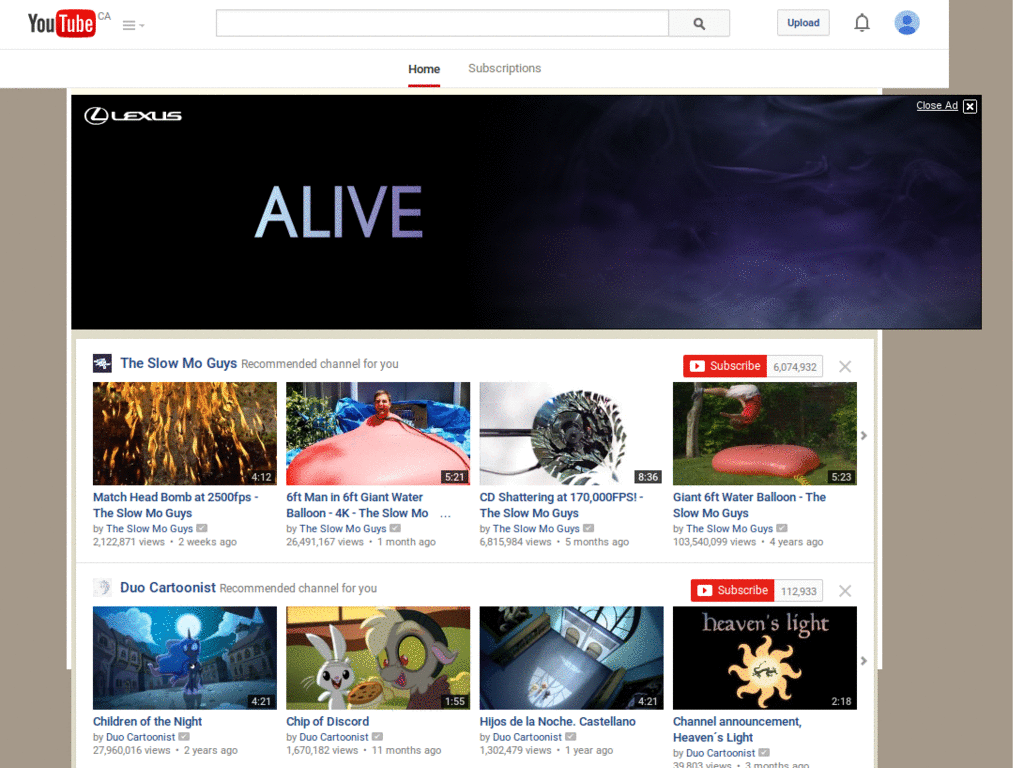The image size is (1024, 768).
Task: Open Hijos de la Noche. Castellano title
Action: click(x=558, y=721)
